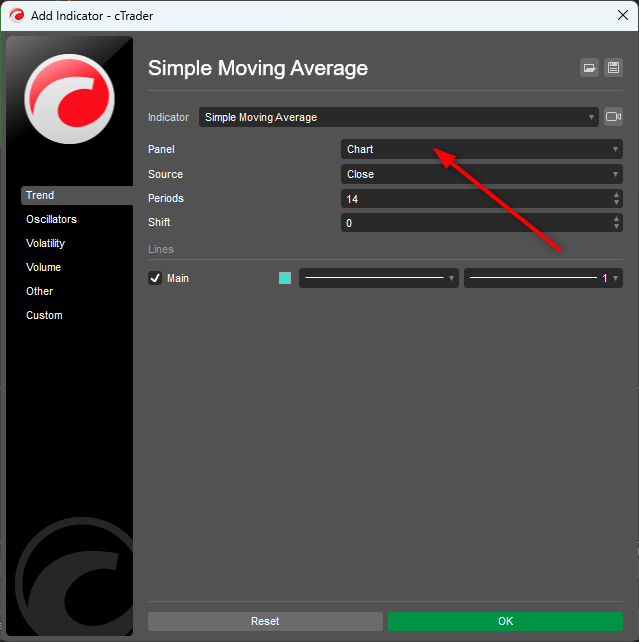Open the Main line thickness dropdown

(x=543, y=278)
